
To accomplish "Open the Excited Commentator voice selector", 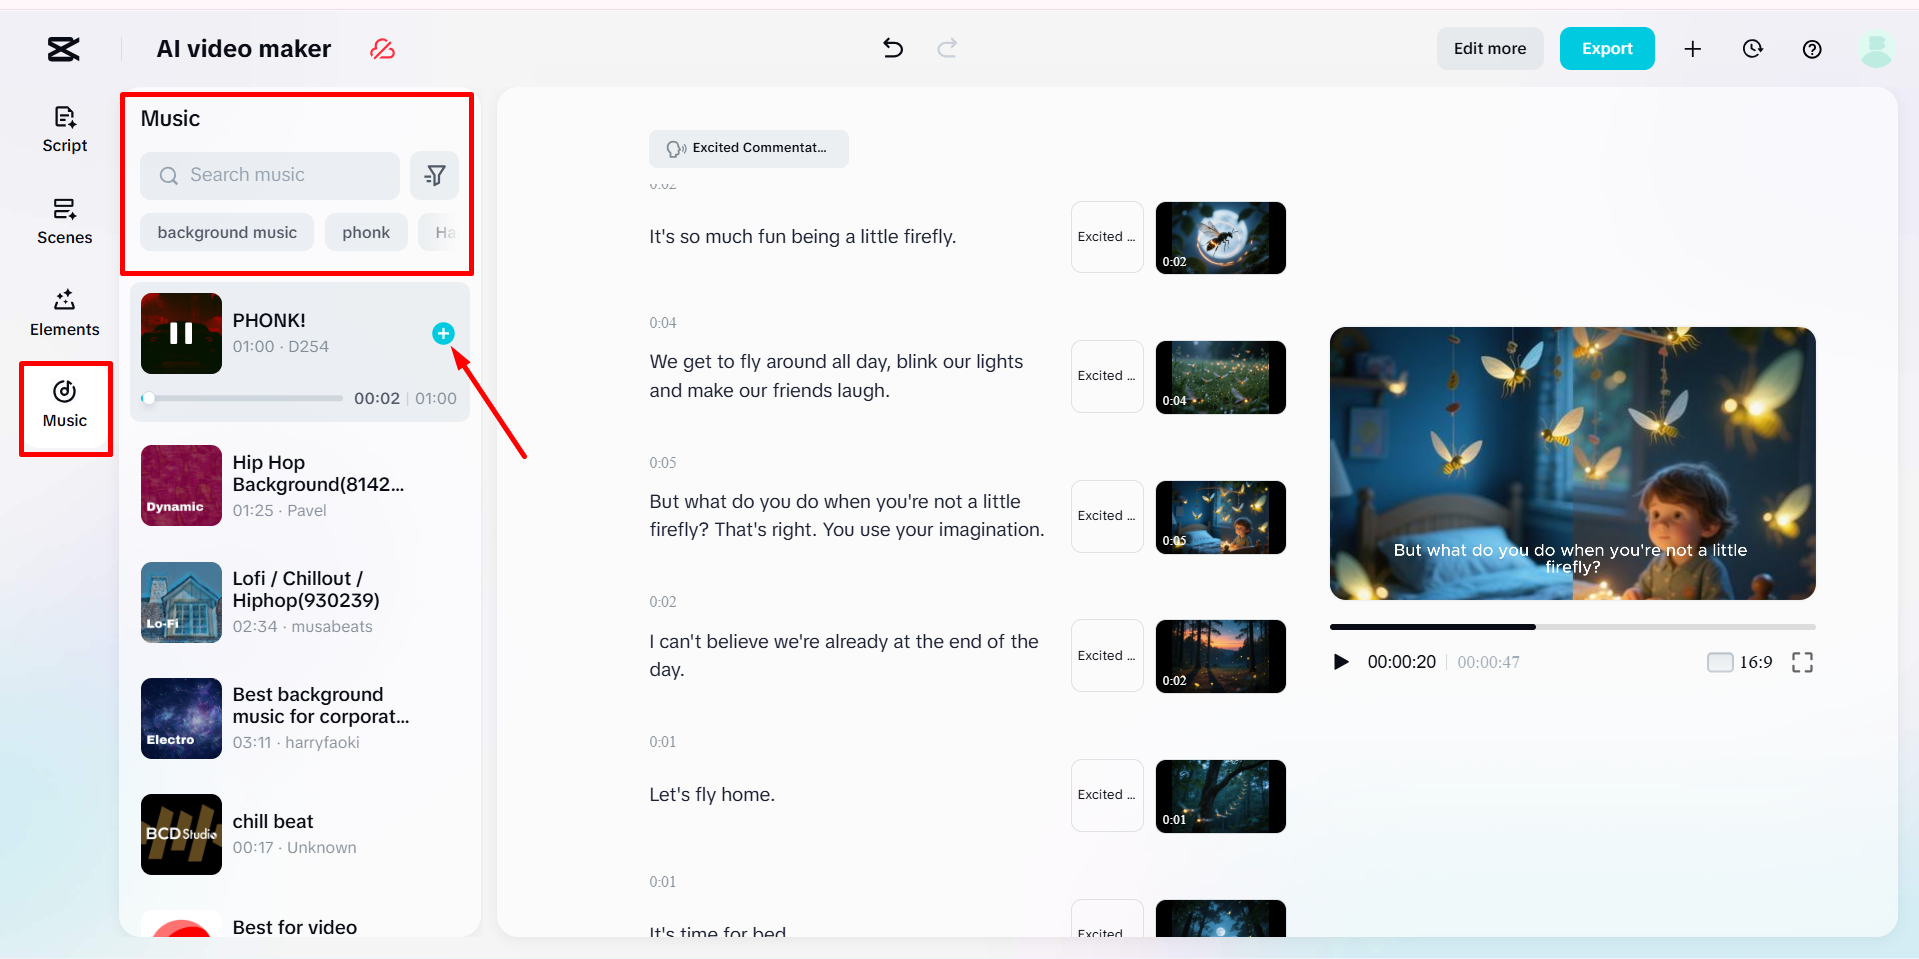I will coord(749,148).
